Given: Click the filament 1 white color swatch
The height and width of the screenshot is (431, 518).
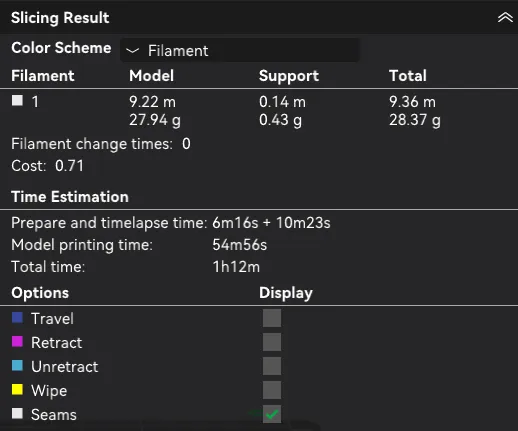Looking at the screenshot, I should [17, 100].
